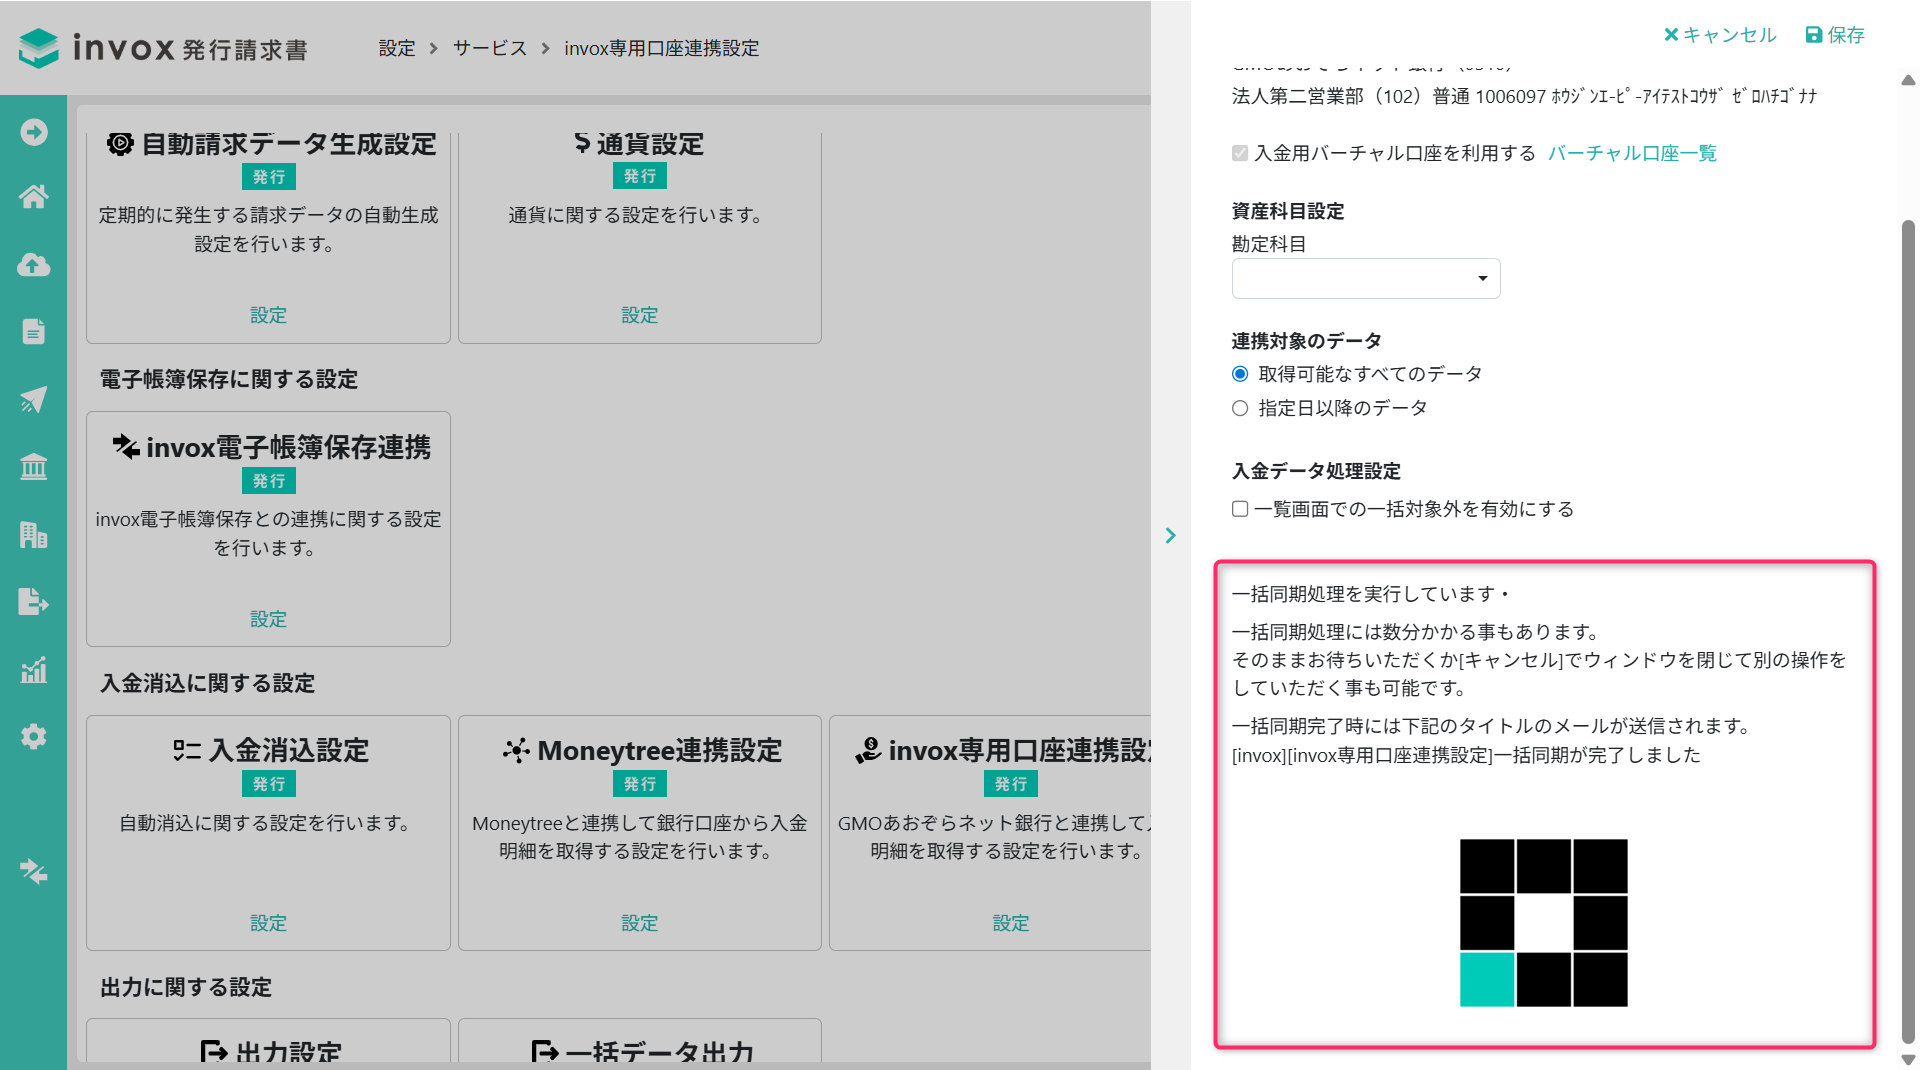Enable 一覧画面での一括対象外を有効にする checkbox

(x=1240, y=509)
